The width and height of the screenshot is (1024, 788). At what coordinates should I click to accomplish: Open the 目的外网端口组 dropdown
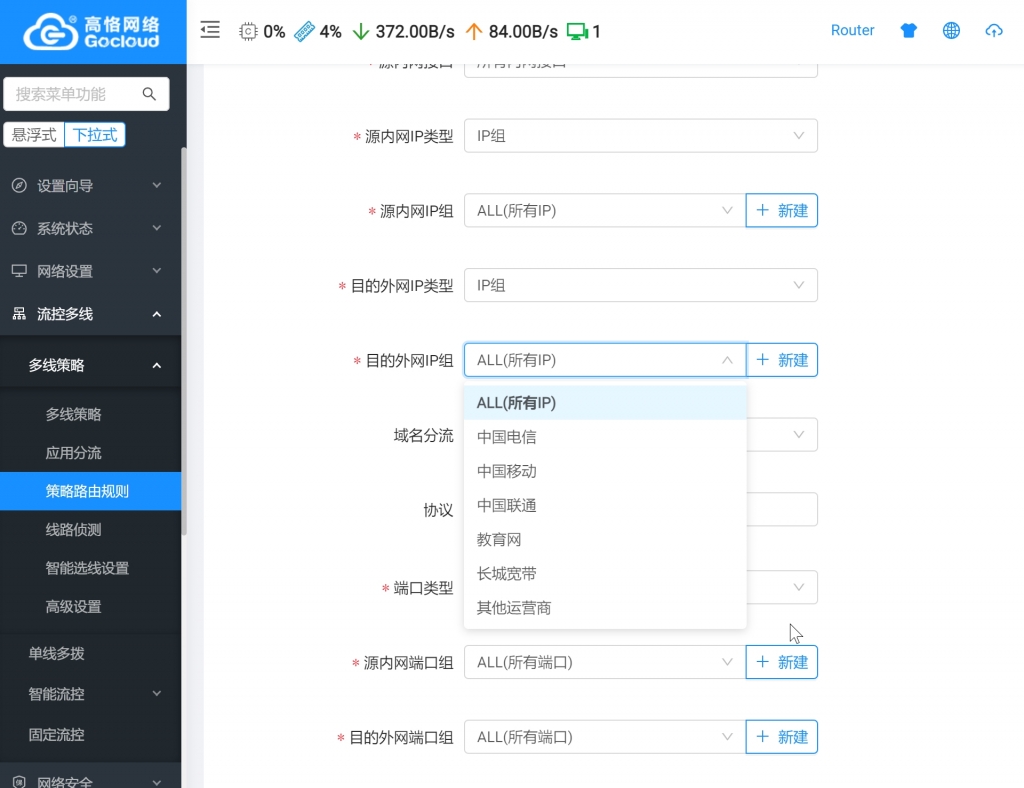tap(605, 737)
